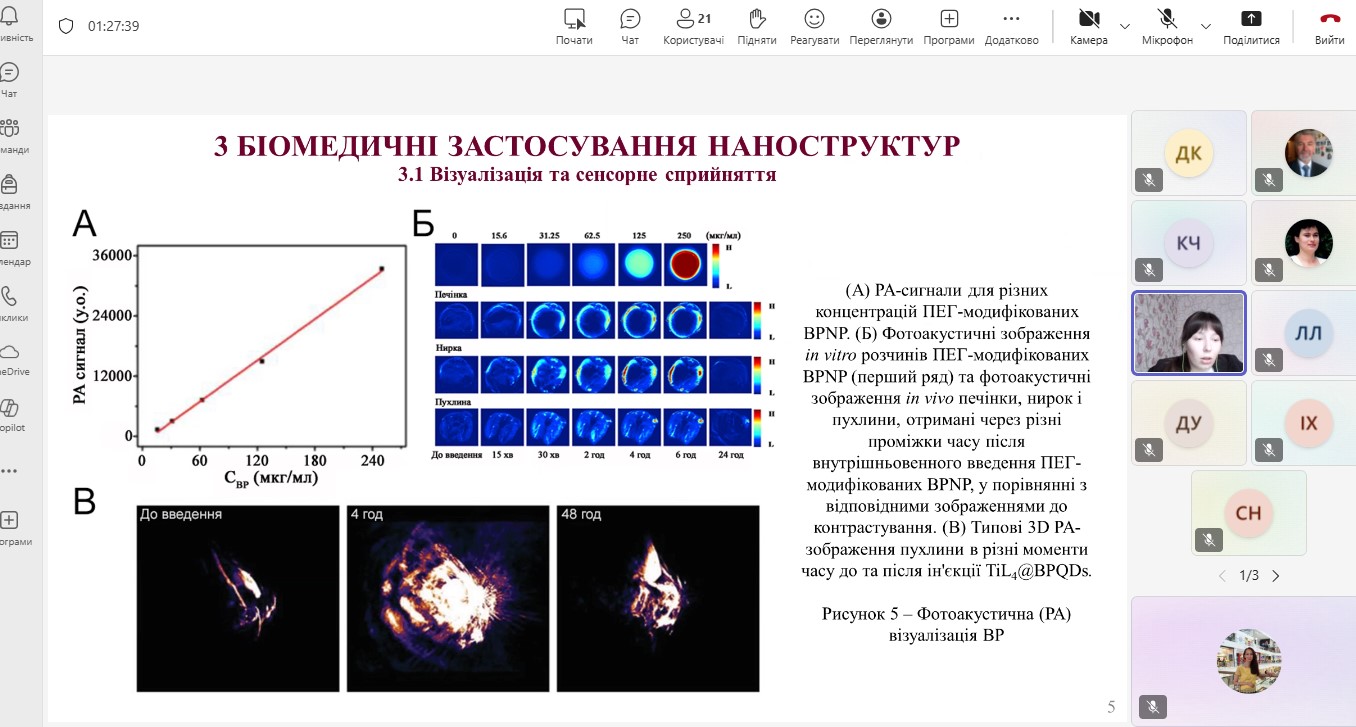
Task: Click the "4 год" 3D PA image
Action: (x=448, y=598)
